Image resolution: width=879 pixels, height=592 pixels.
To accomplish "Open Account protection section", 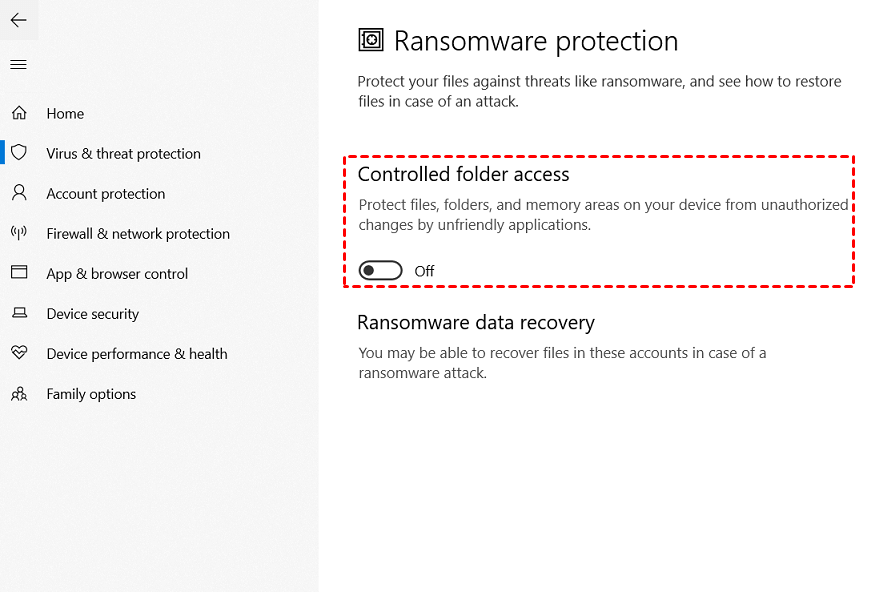I will coord(105,194).
